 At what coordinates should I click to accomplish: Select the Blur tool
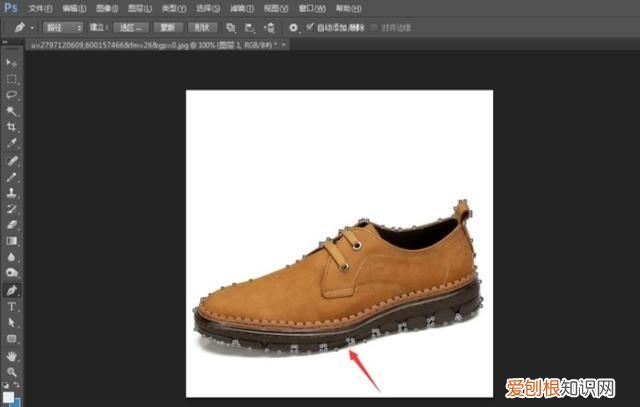11,257
